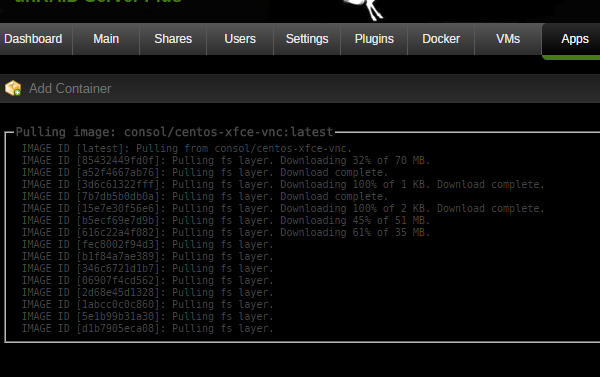The image size is (600, 377).
Task: Click the Add Container box icon
Action: 13,88
